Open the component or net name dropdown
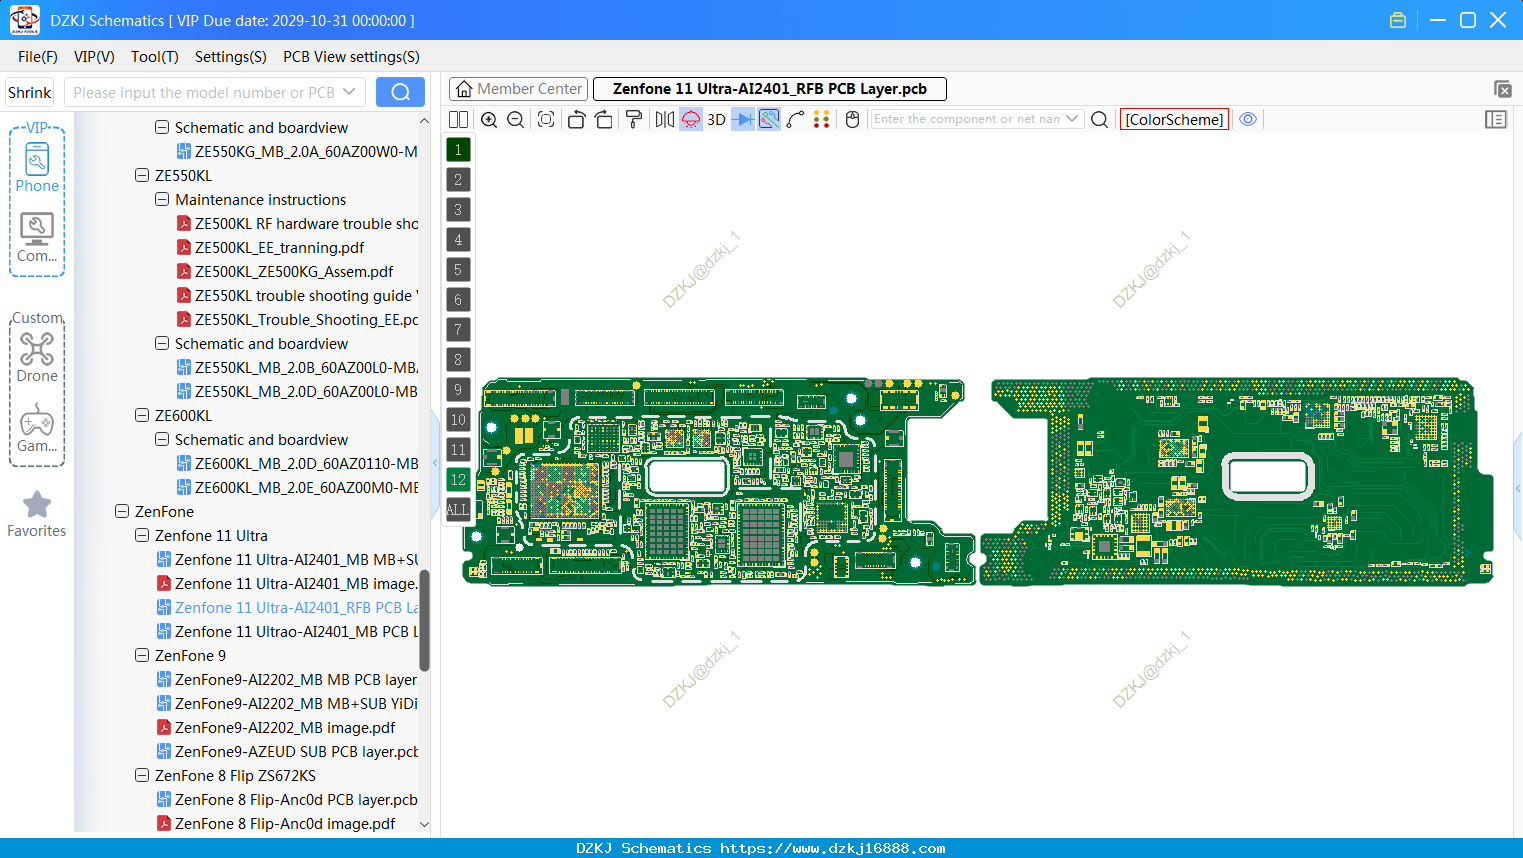The image size is (1523, 858). pyautogui.click(x=1072, y=119)
